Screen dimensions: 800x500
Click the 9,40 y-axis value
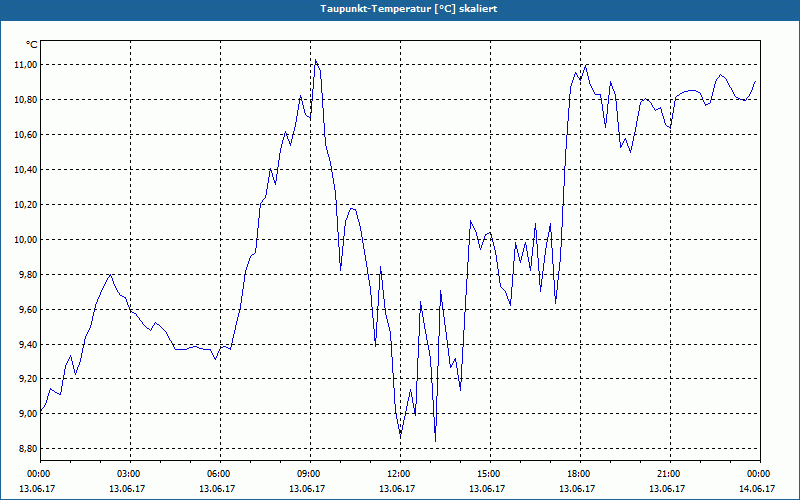[x=28, y=344]
